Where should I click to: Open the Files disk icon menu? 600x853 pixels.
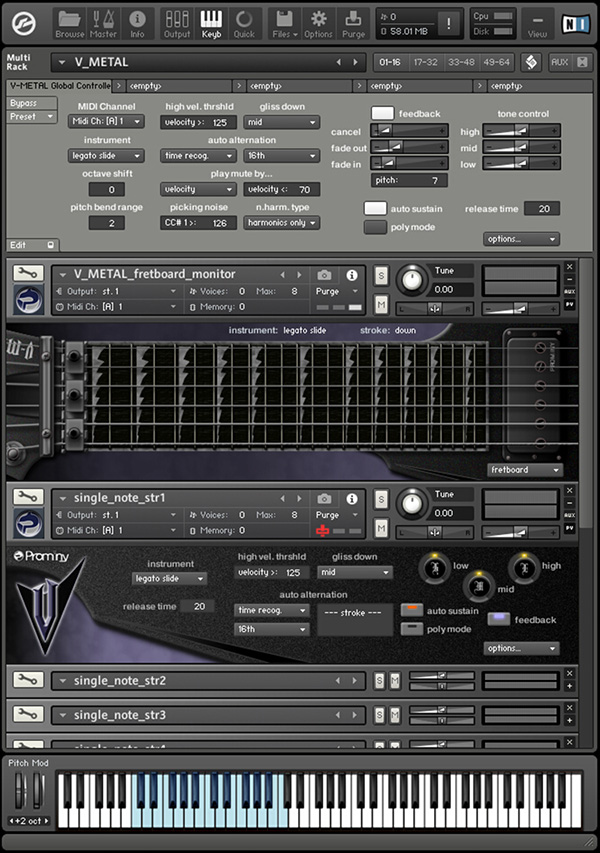pyautogui.click(x=283, y=20)
